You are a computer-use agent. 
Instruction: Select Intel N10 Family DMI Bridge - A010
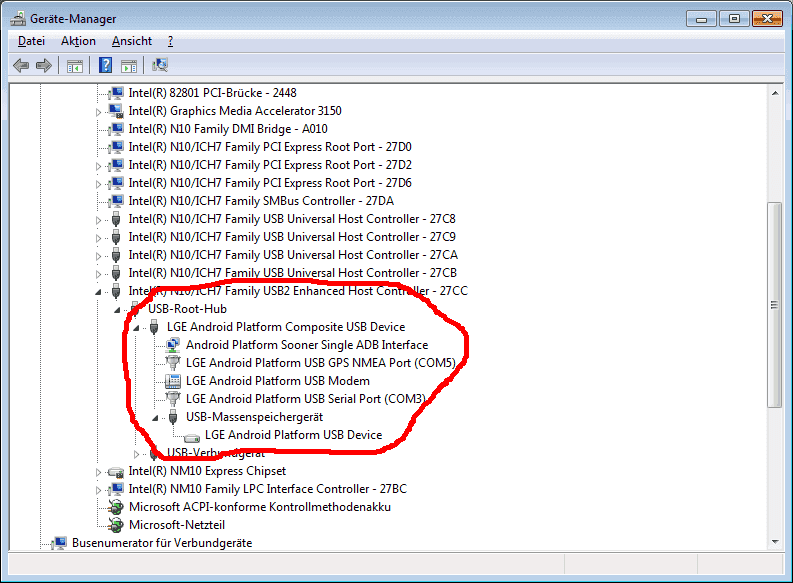(228, 129)
